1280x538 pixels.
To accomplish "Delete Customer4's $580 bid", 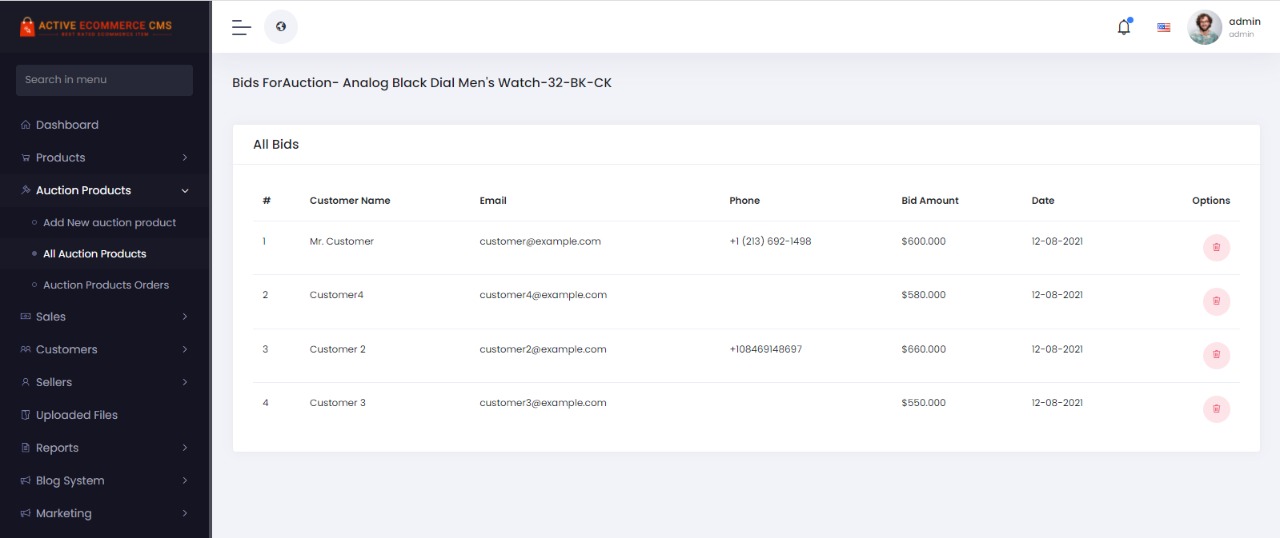I will (x=1216, y=301).
